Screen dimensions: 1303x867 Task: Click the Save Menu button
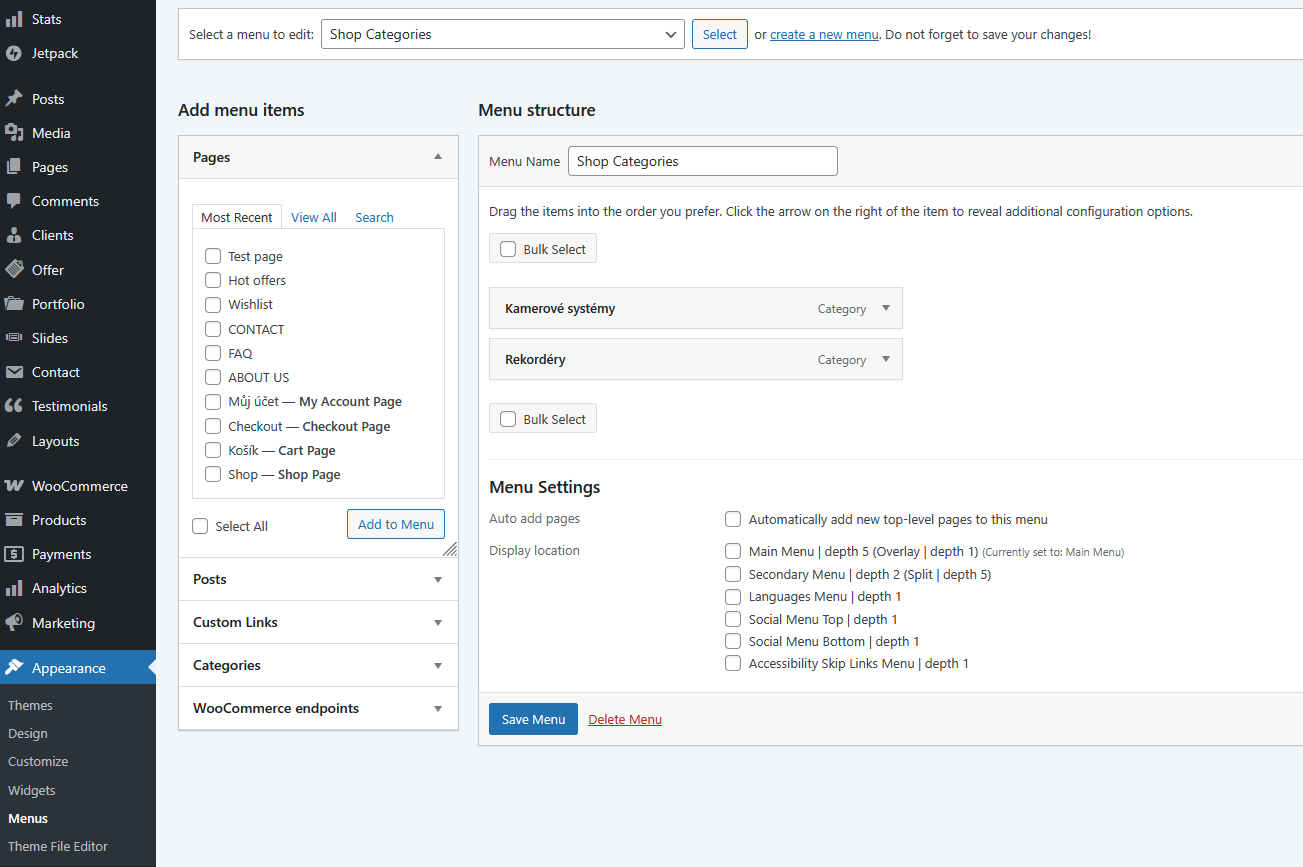point(533,719)
